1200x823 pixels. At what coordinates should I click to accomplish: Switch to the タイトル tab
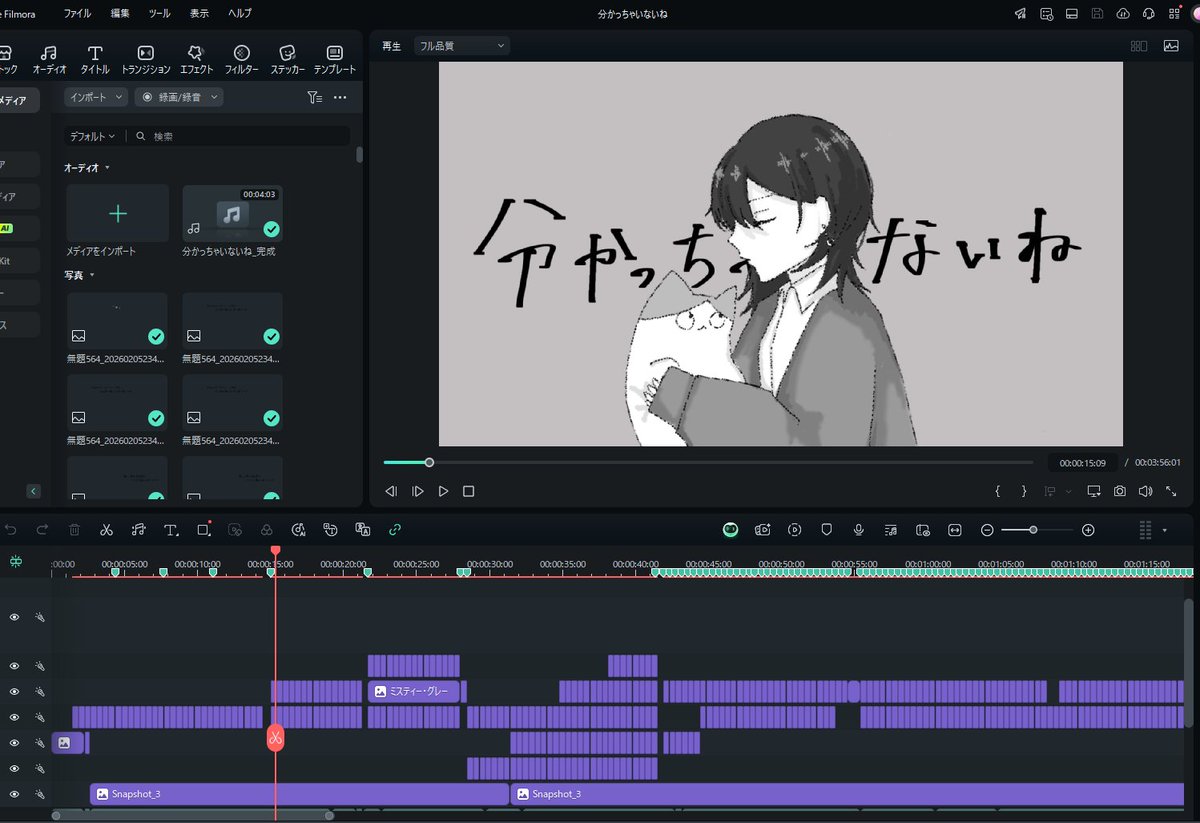point(95,60)
